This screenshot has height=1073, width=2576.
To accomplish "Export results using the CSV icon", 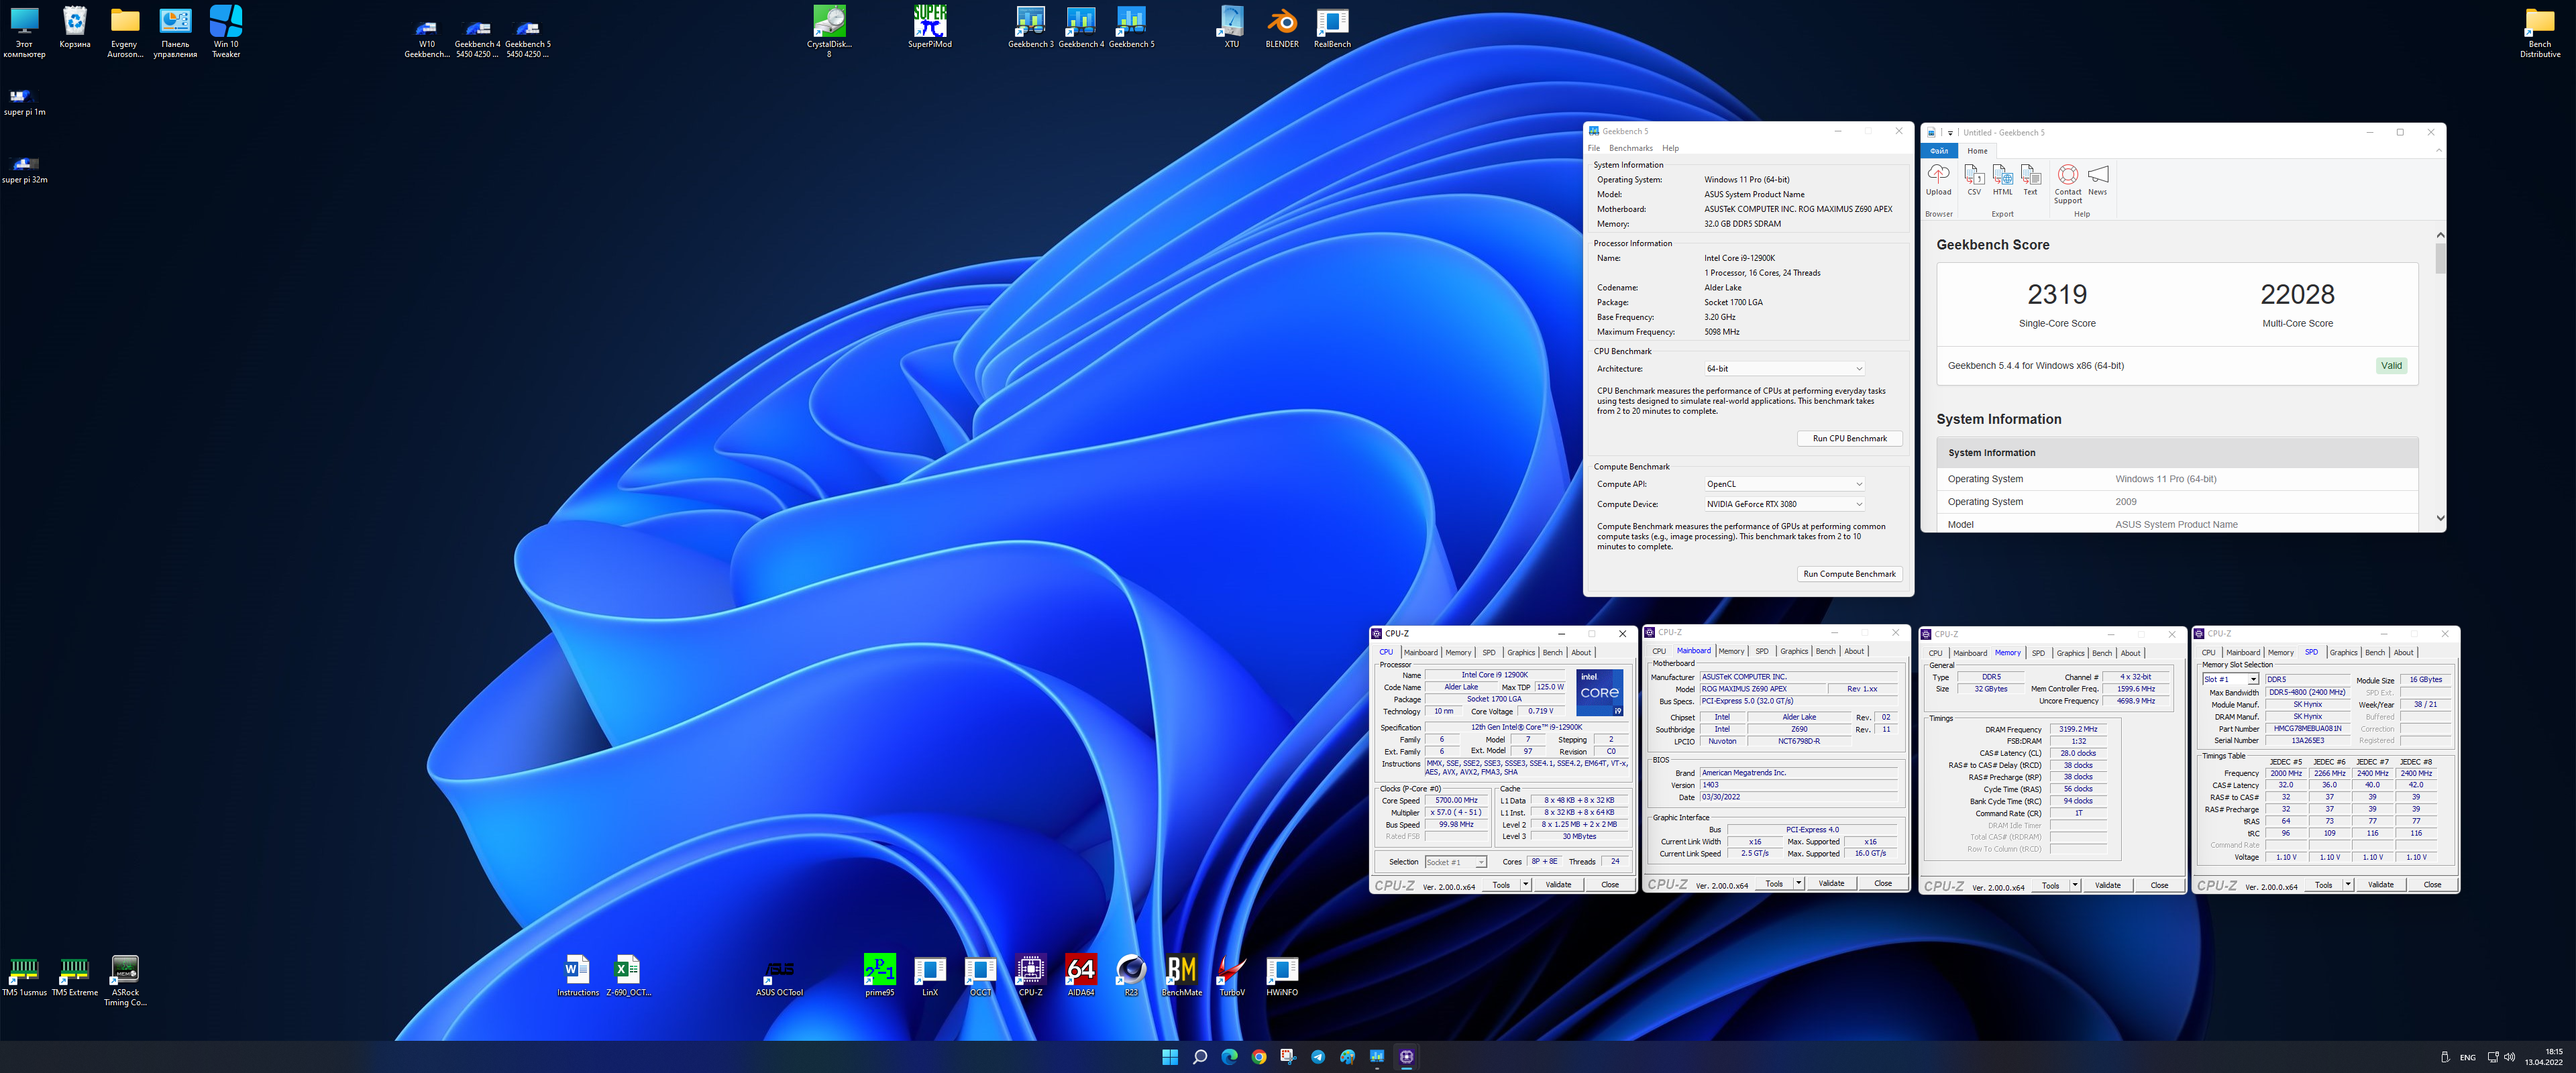I will coord(1974,180).
